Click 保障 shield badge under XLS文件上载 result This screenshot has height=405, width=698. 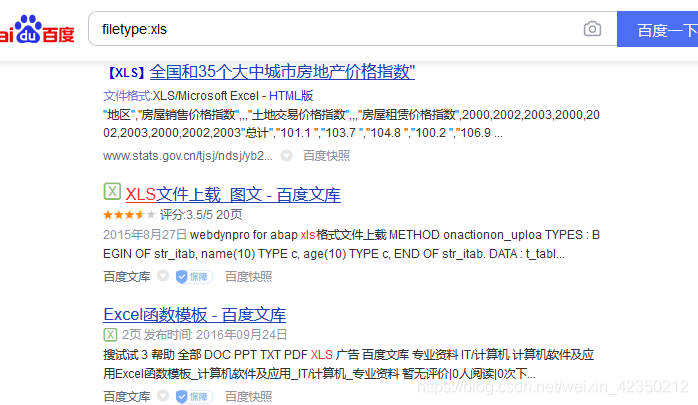point(194,277)
